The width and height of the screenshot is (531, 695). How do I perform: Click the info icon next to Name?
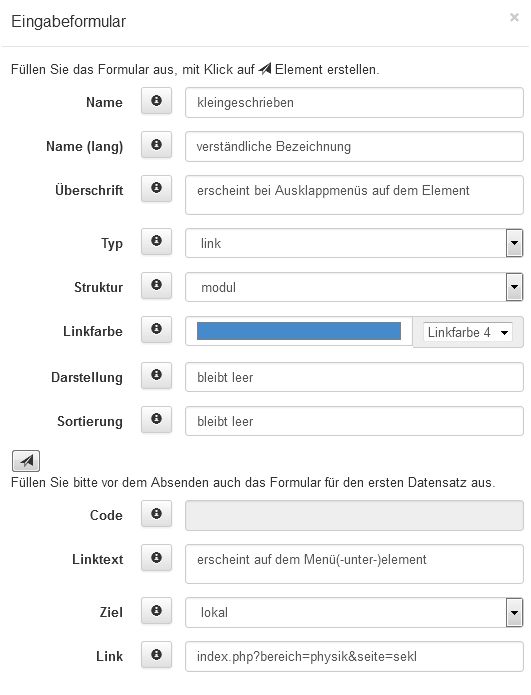156,102
